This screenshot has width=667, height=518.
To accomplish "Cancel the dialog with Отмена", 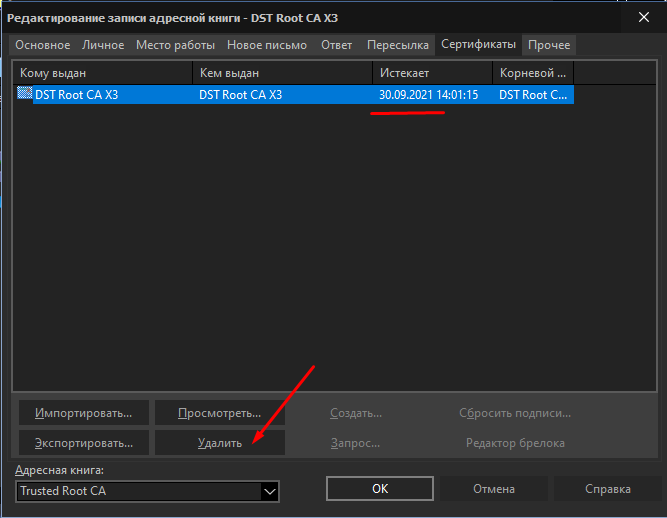I will pyautogui.click(x=494, y=489).
